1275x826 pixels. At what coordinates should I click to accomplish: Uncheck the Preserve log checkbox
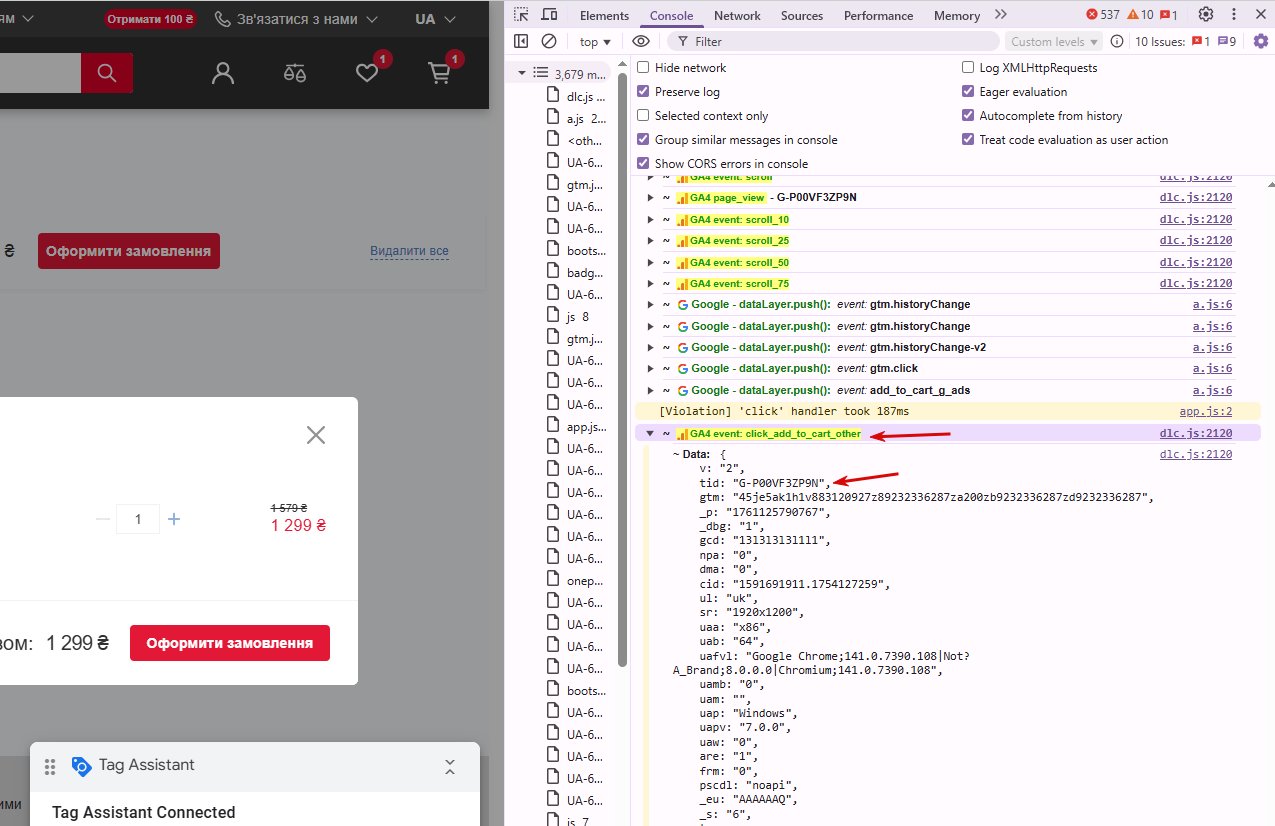pyautogui.click(x=644, y=92)
